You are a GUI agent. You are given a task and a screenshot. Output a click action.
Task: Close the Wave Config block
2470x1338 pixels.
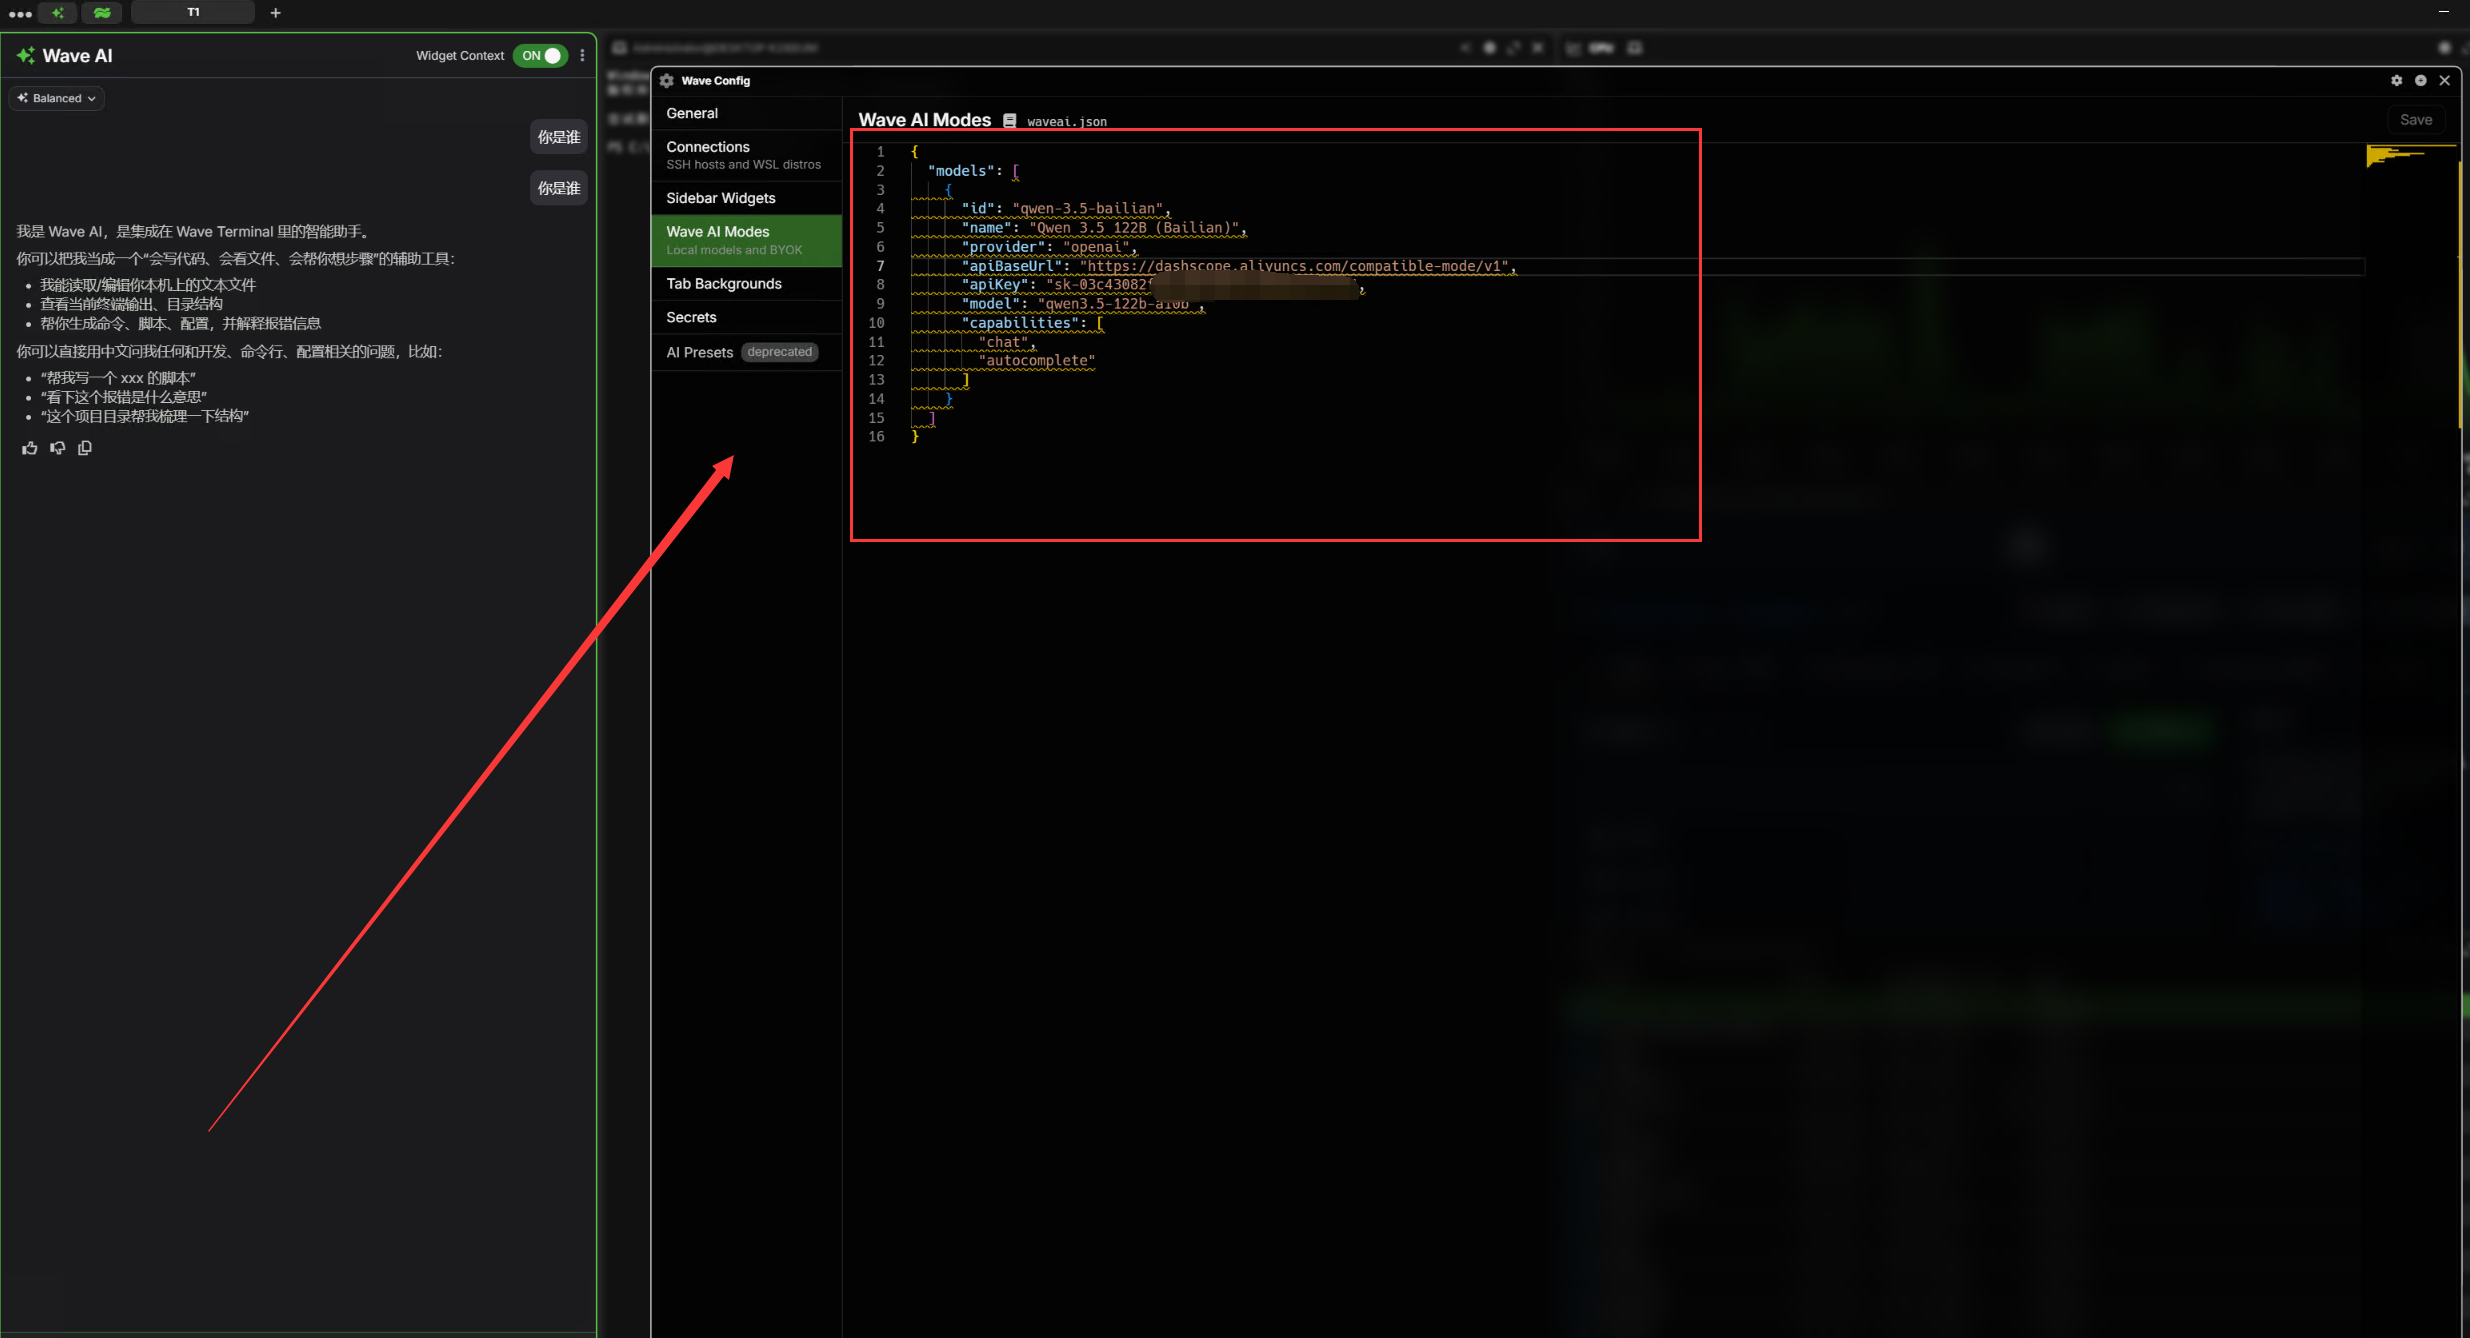click(2444, 80)
